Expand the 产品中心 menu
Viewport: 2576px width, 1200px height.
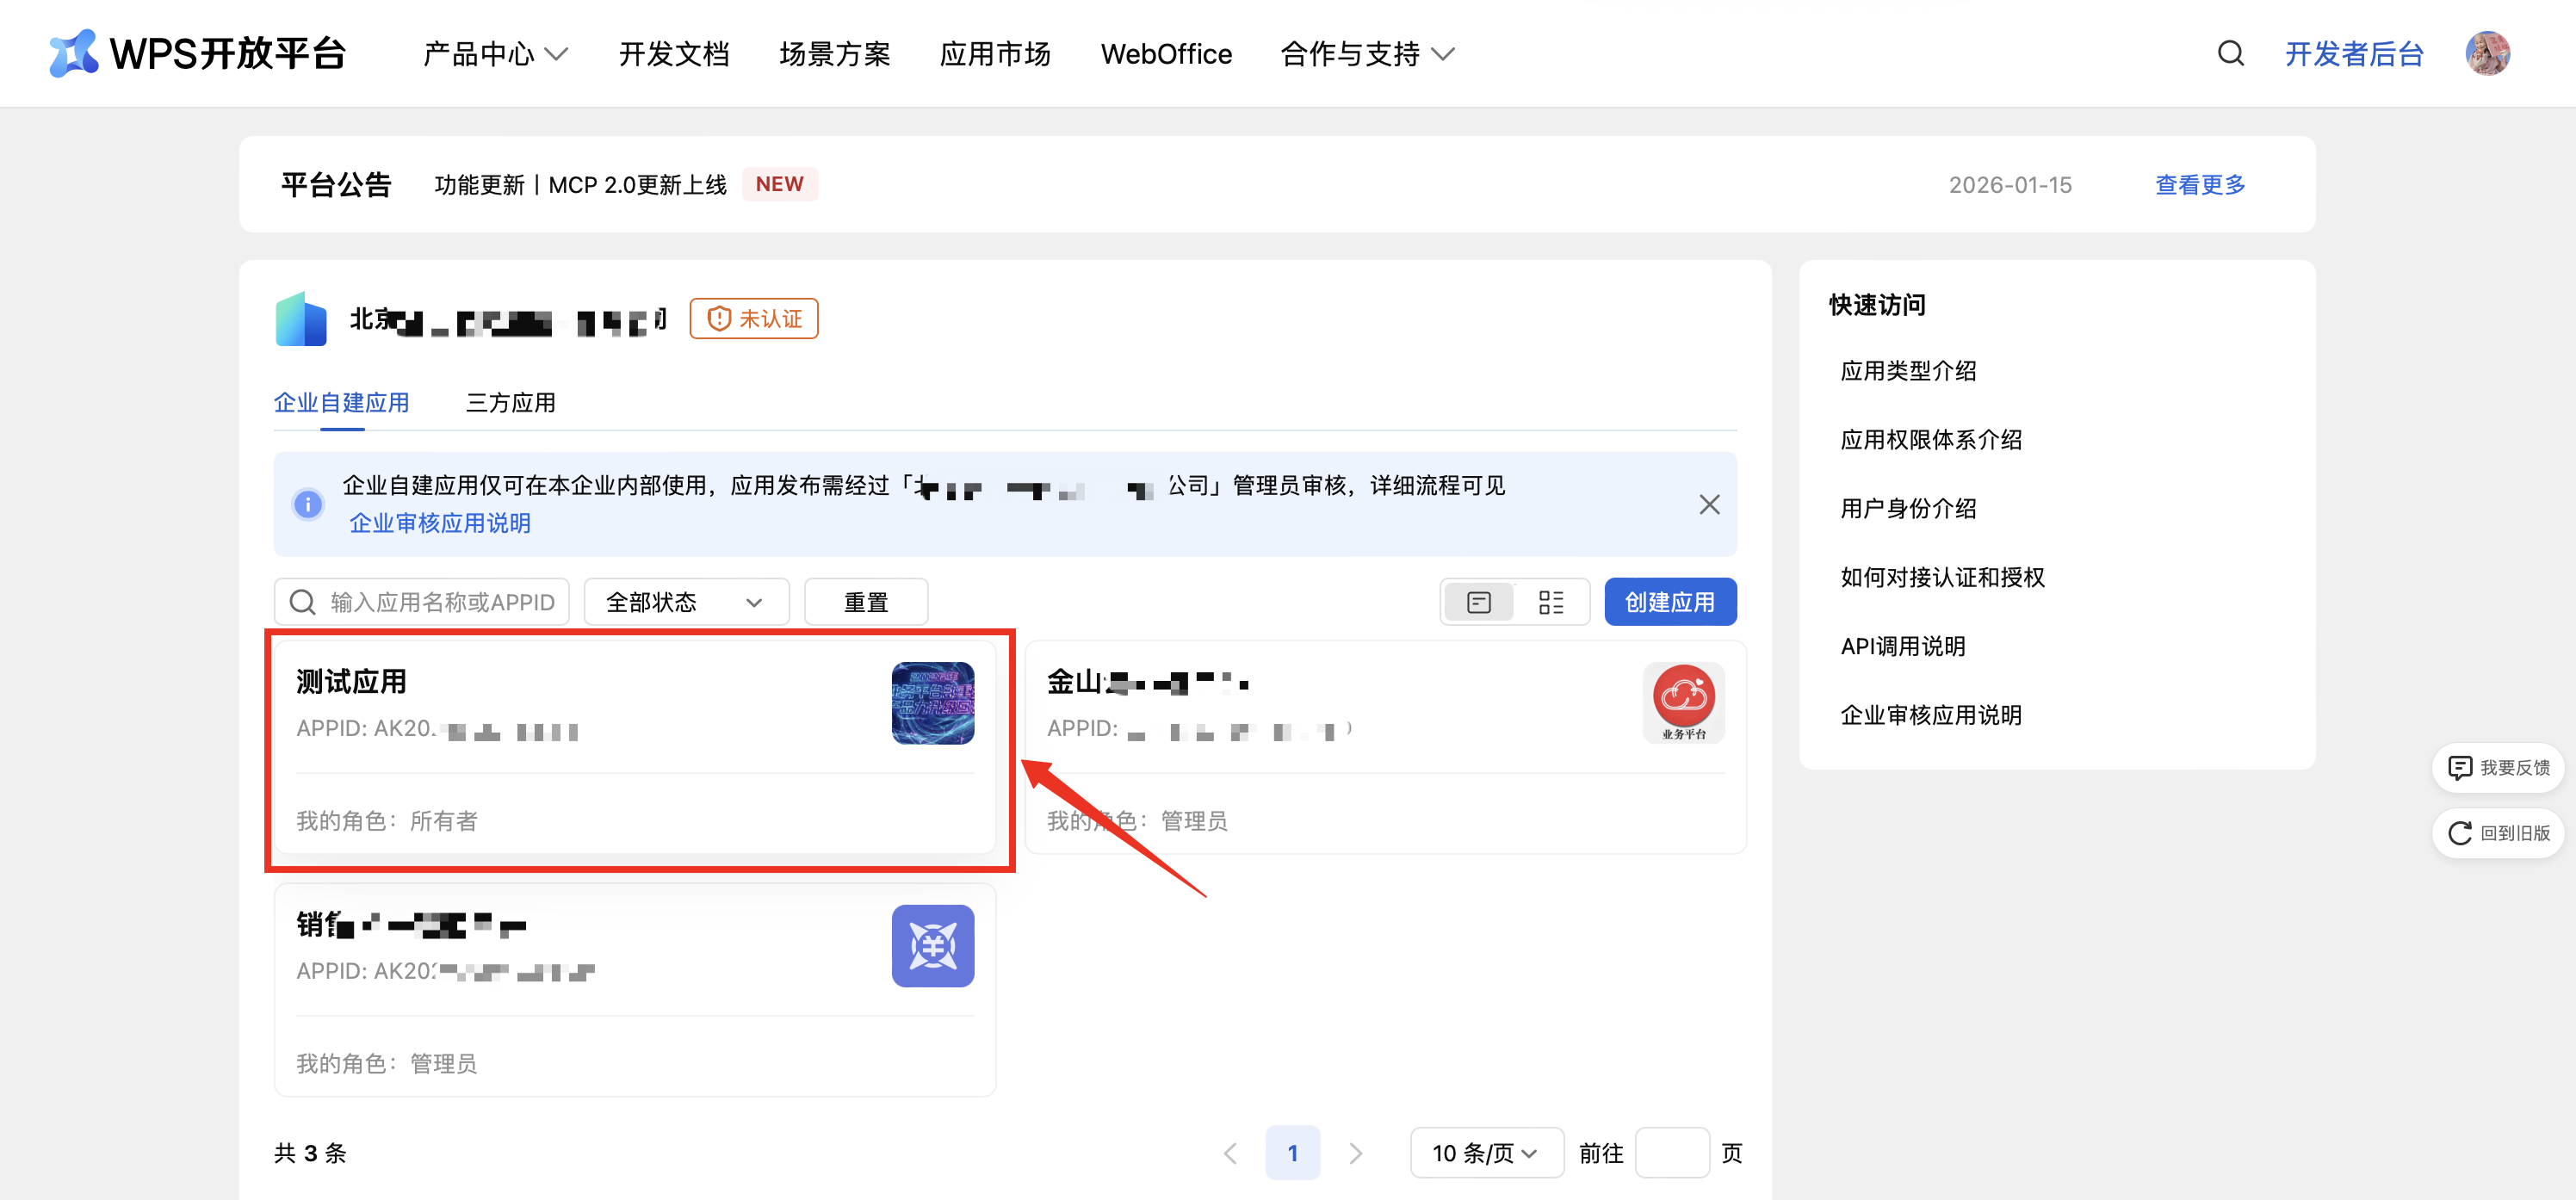point(495,54)
